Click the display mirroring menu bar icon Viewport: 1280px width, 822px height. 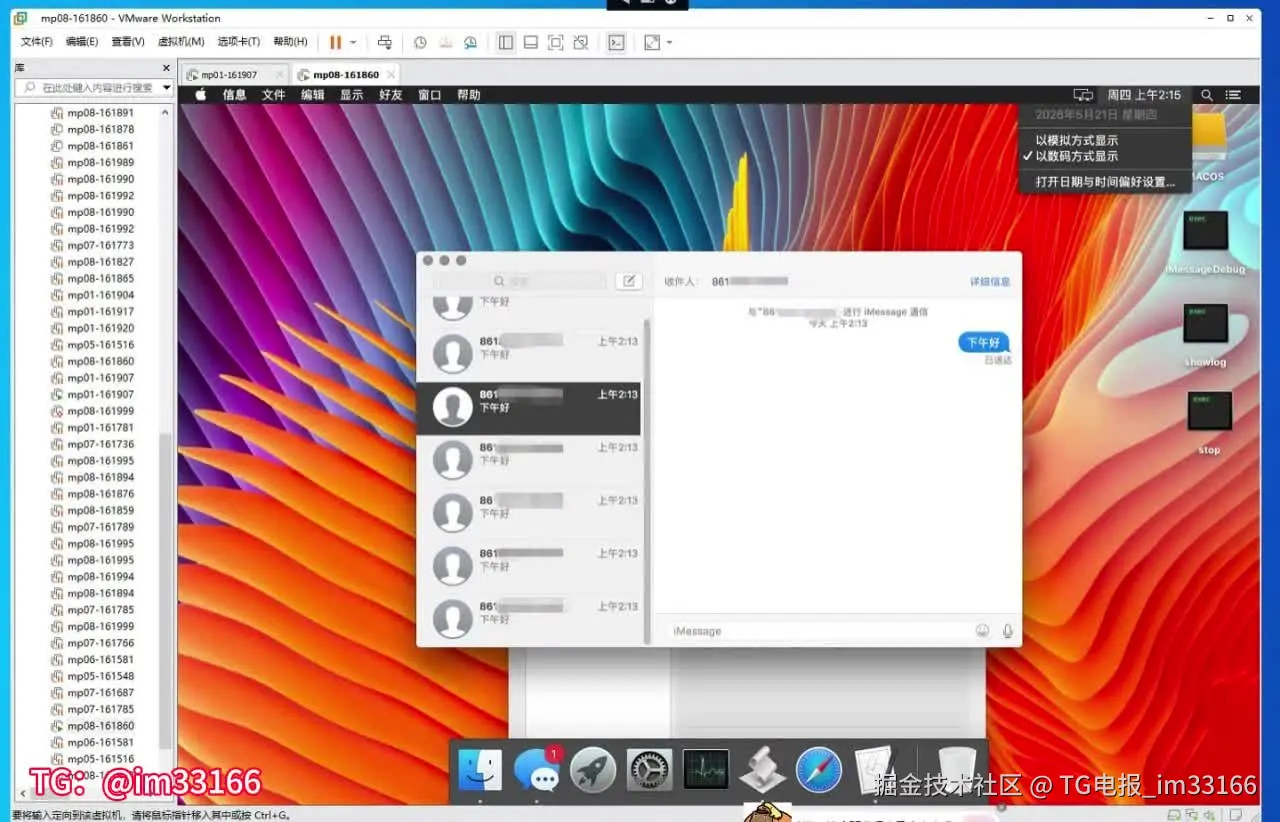pos(1083,95)
